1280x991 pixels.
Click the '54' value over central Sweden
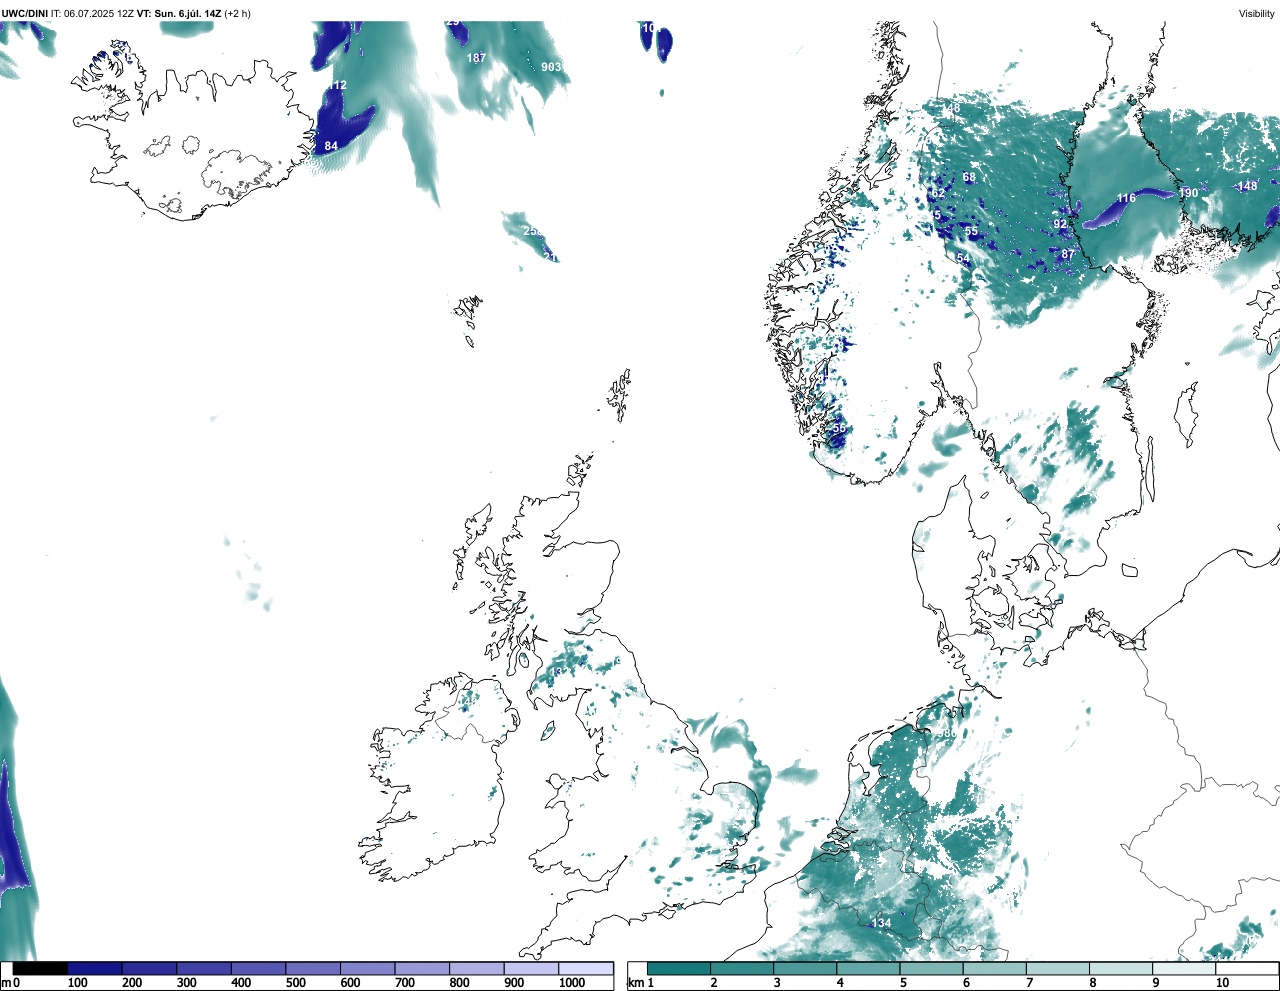tap(963, 258)
